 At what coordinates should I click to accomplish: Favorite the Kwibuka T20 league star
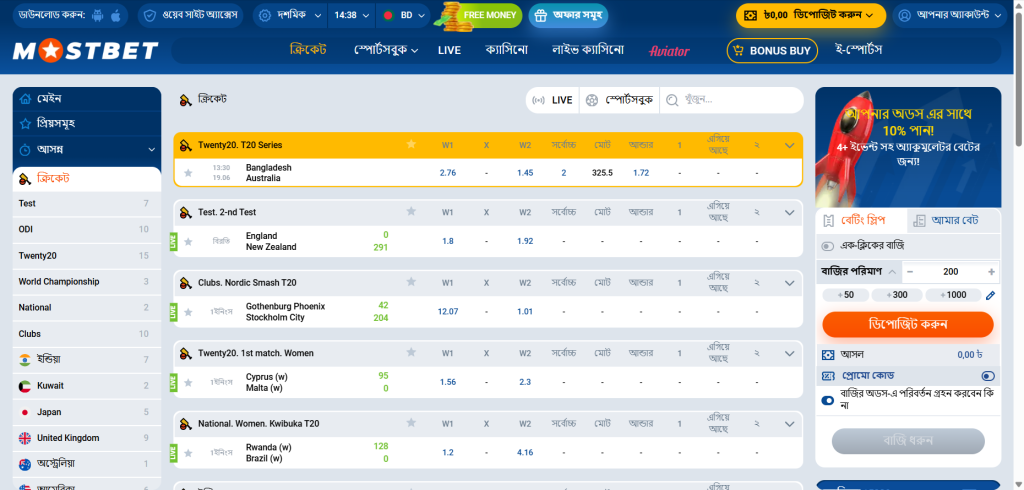click(411, 423)
